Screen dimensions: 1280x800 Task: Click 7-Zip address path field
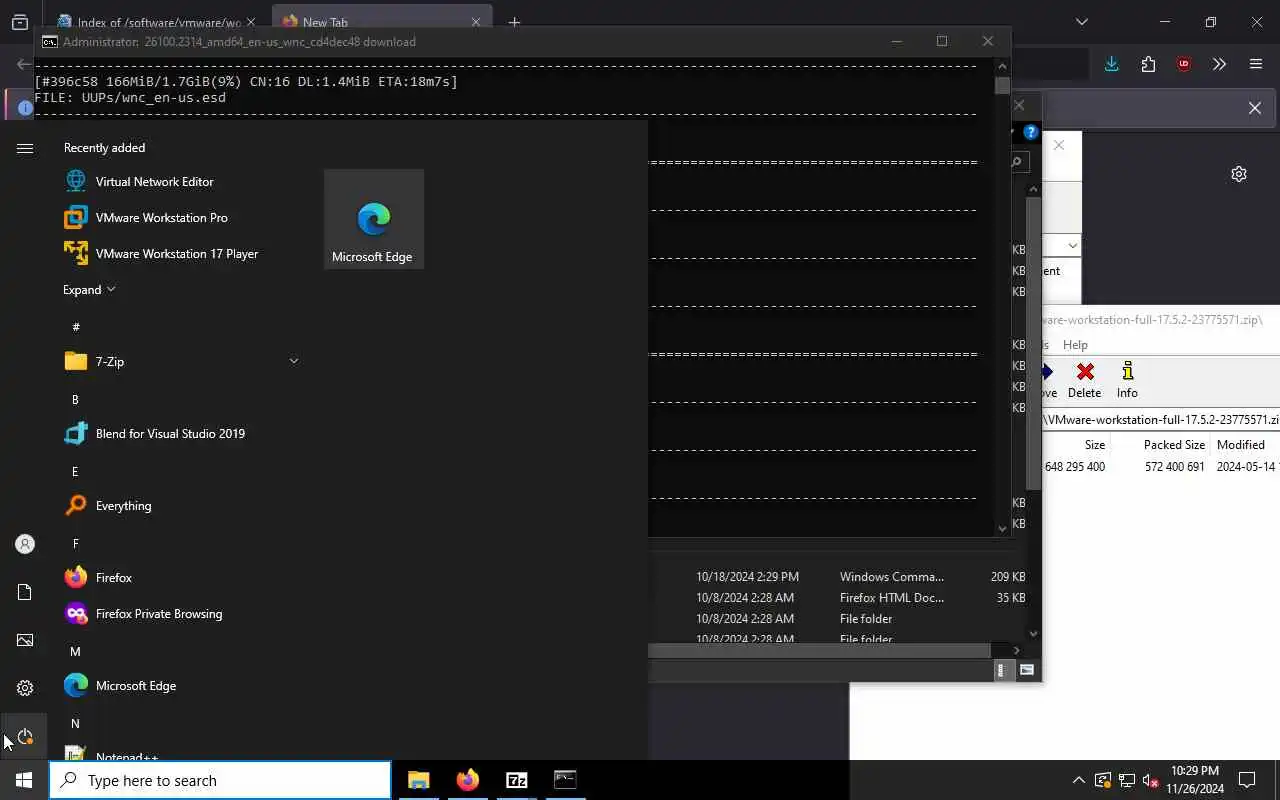(1161, 420)
